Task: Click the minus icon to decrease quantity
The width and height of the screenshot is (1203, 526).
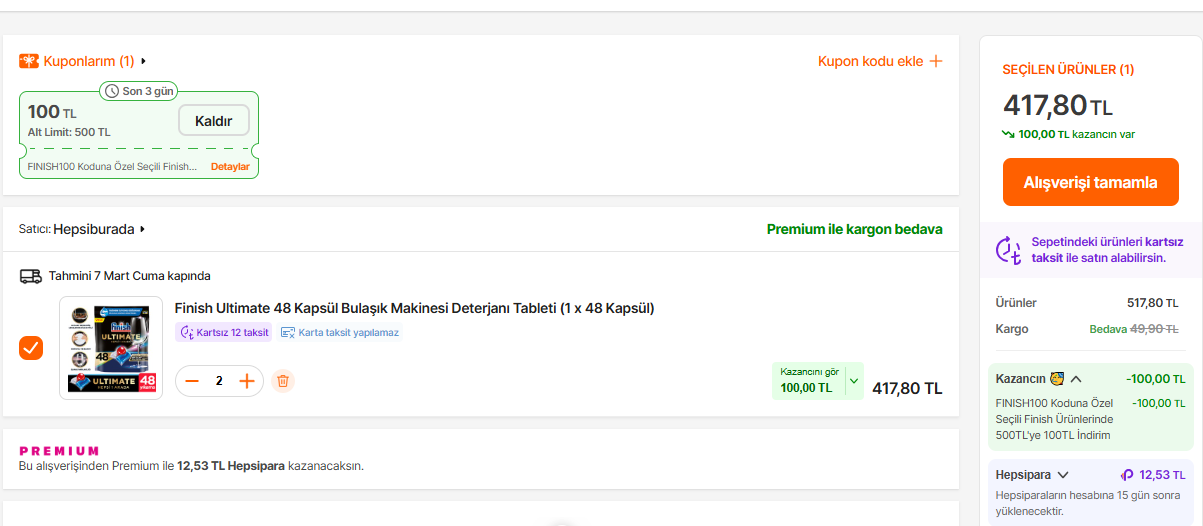Action: (193, 381)
